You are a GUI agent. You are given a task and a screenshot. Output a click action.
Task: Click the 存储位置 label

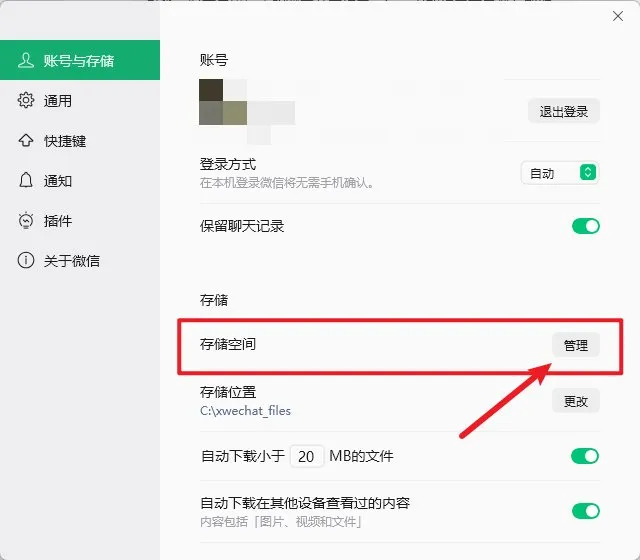(x=228, y=392)
